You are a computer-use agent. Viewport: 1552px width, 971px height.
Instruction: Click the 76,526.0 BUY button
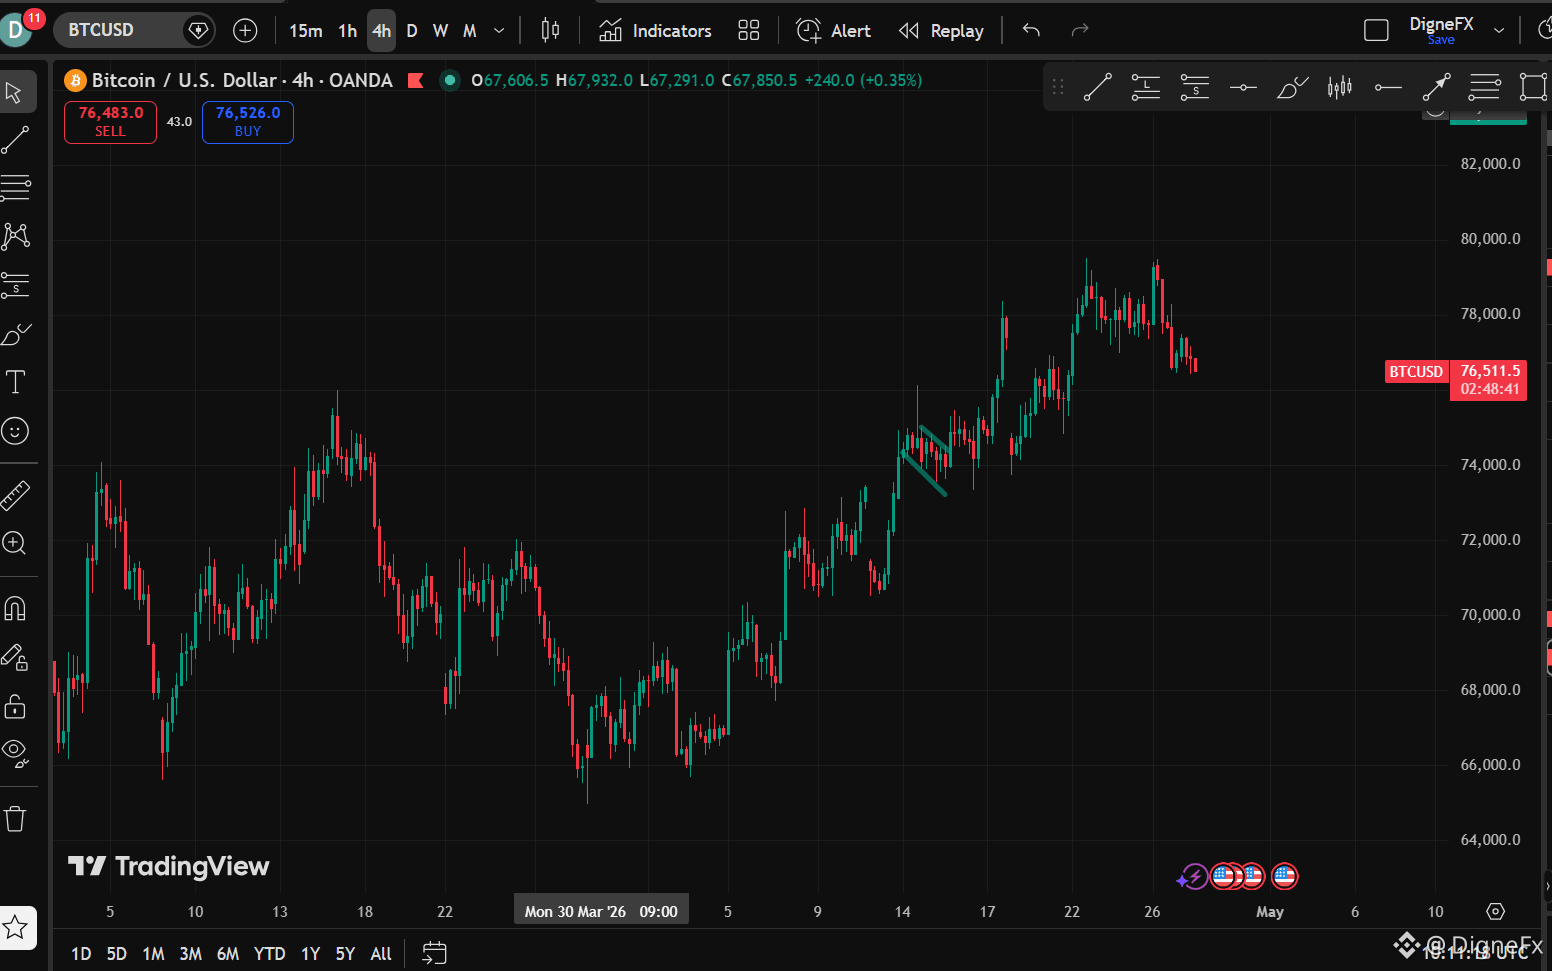(248, 122)
